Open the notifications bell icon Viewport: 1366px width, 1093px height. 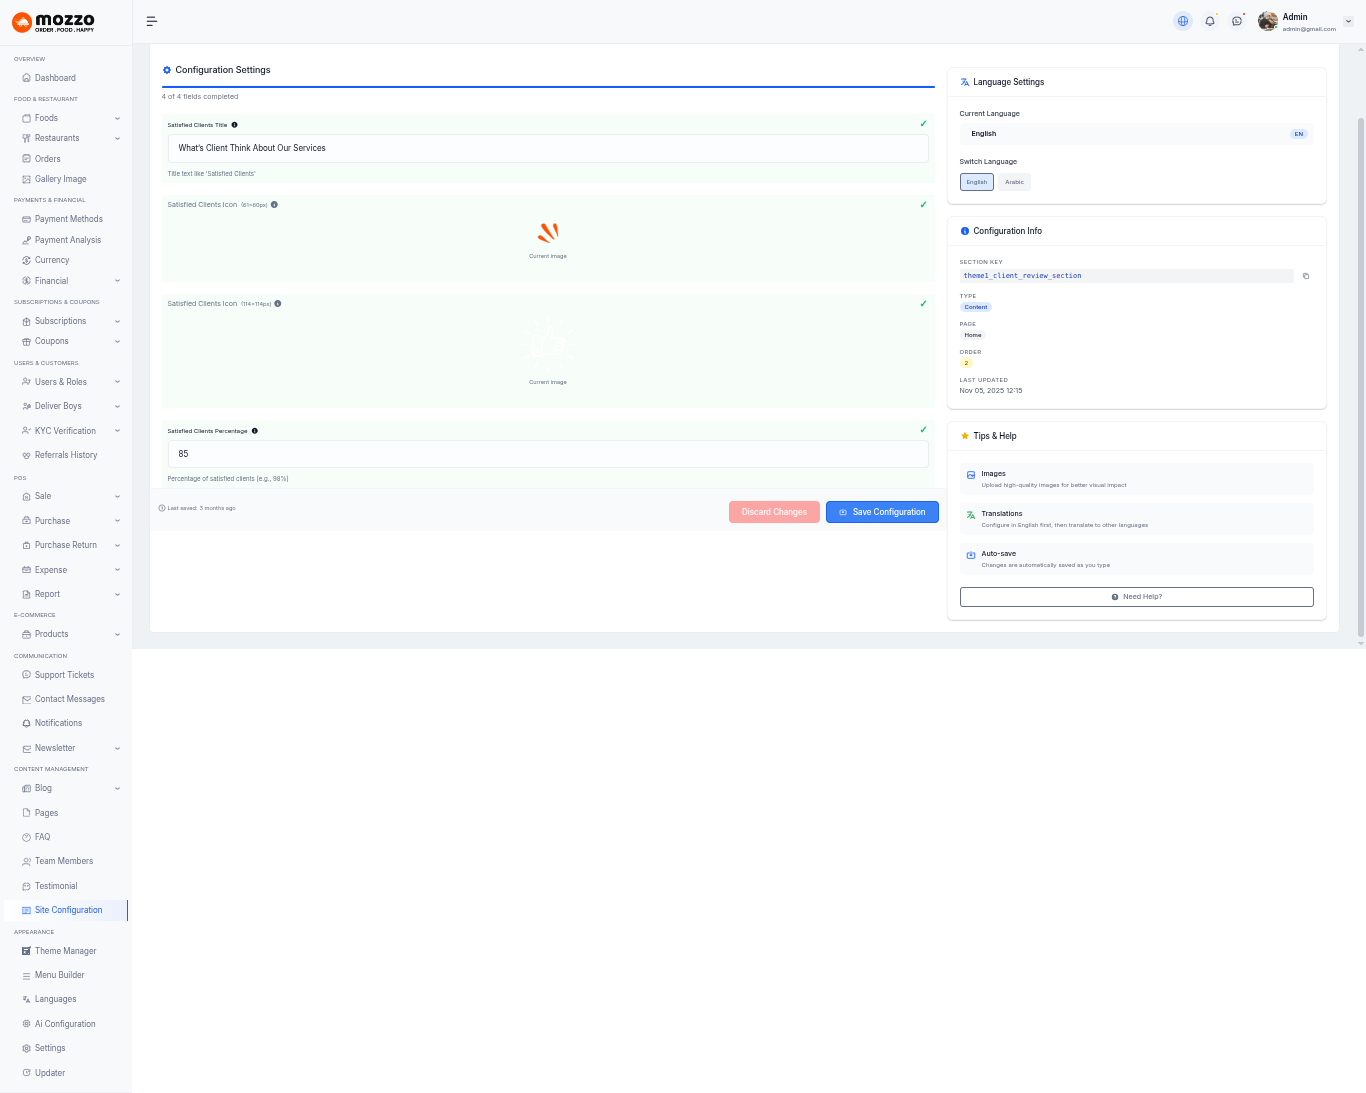(1210, 21)
